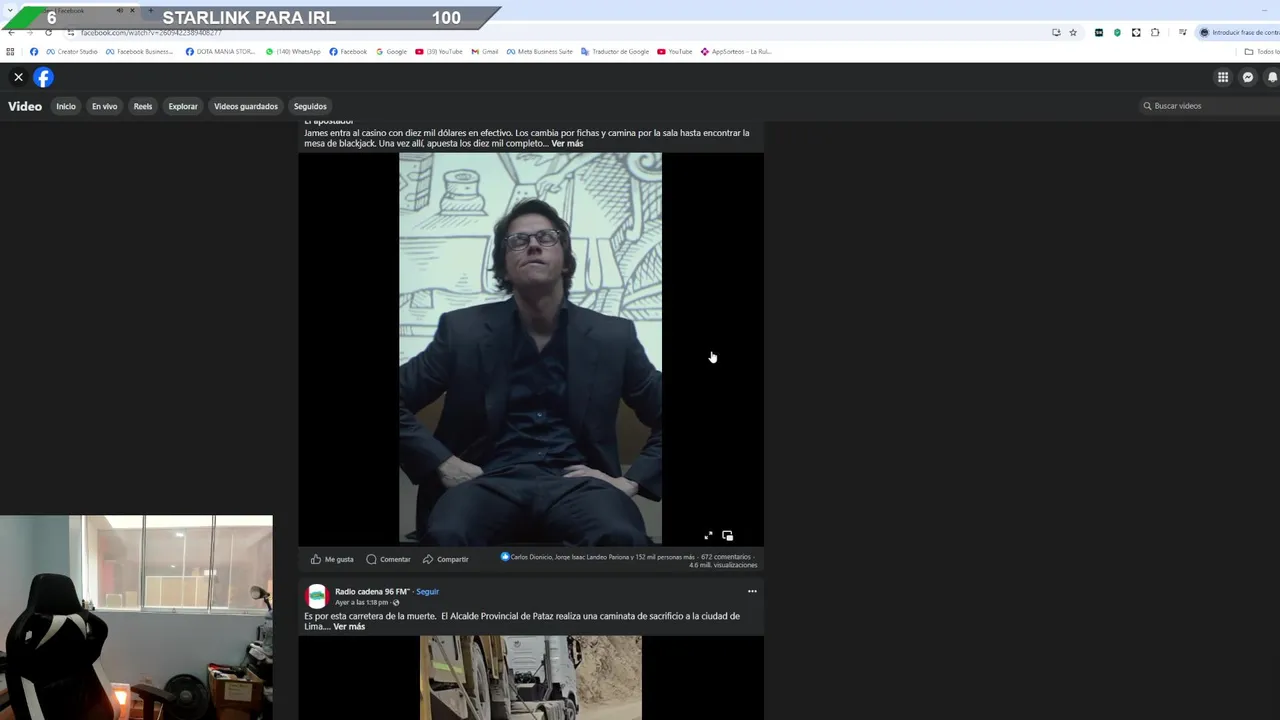Open the Facebook apps grid menu
Image resolution: width=1280 pixels, height=720 pixels.
point(1223,77)
